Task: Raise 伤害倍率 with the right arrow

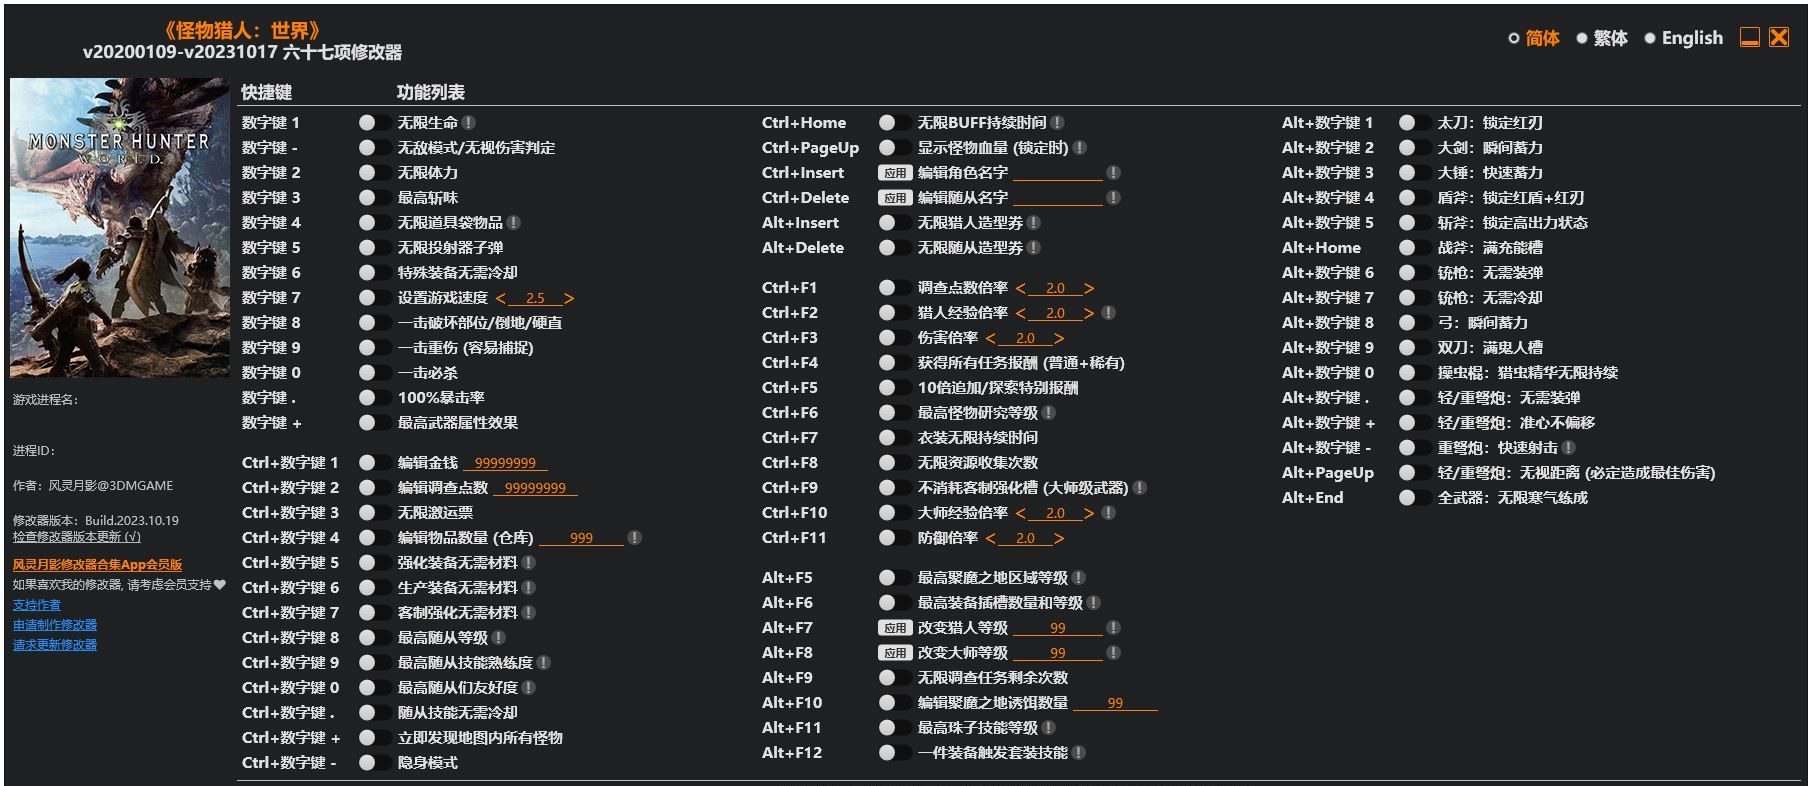Action: tap(1059, 338)
